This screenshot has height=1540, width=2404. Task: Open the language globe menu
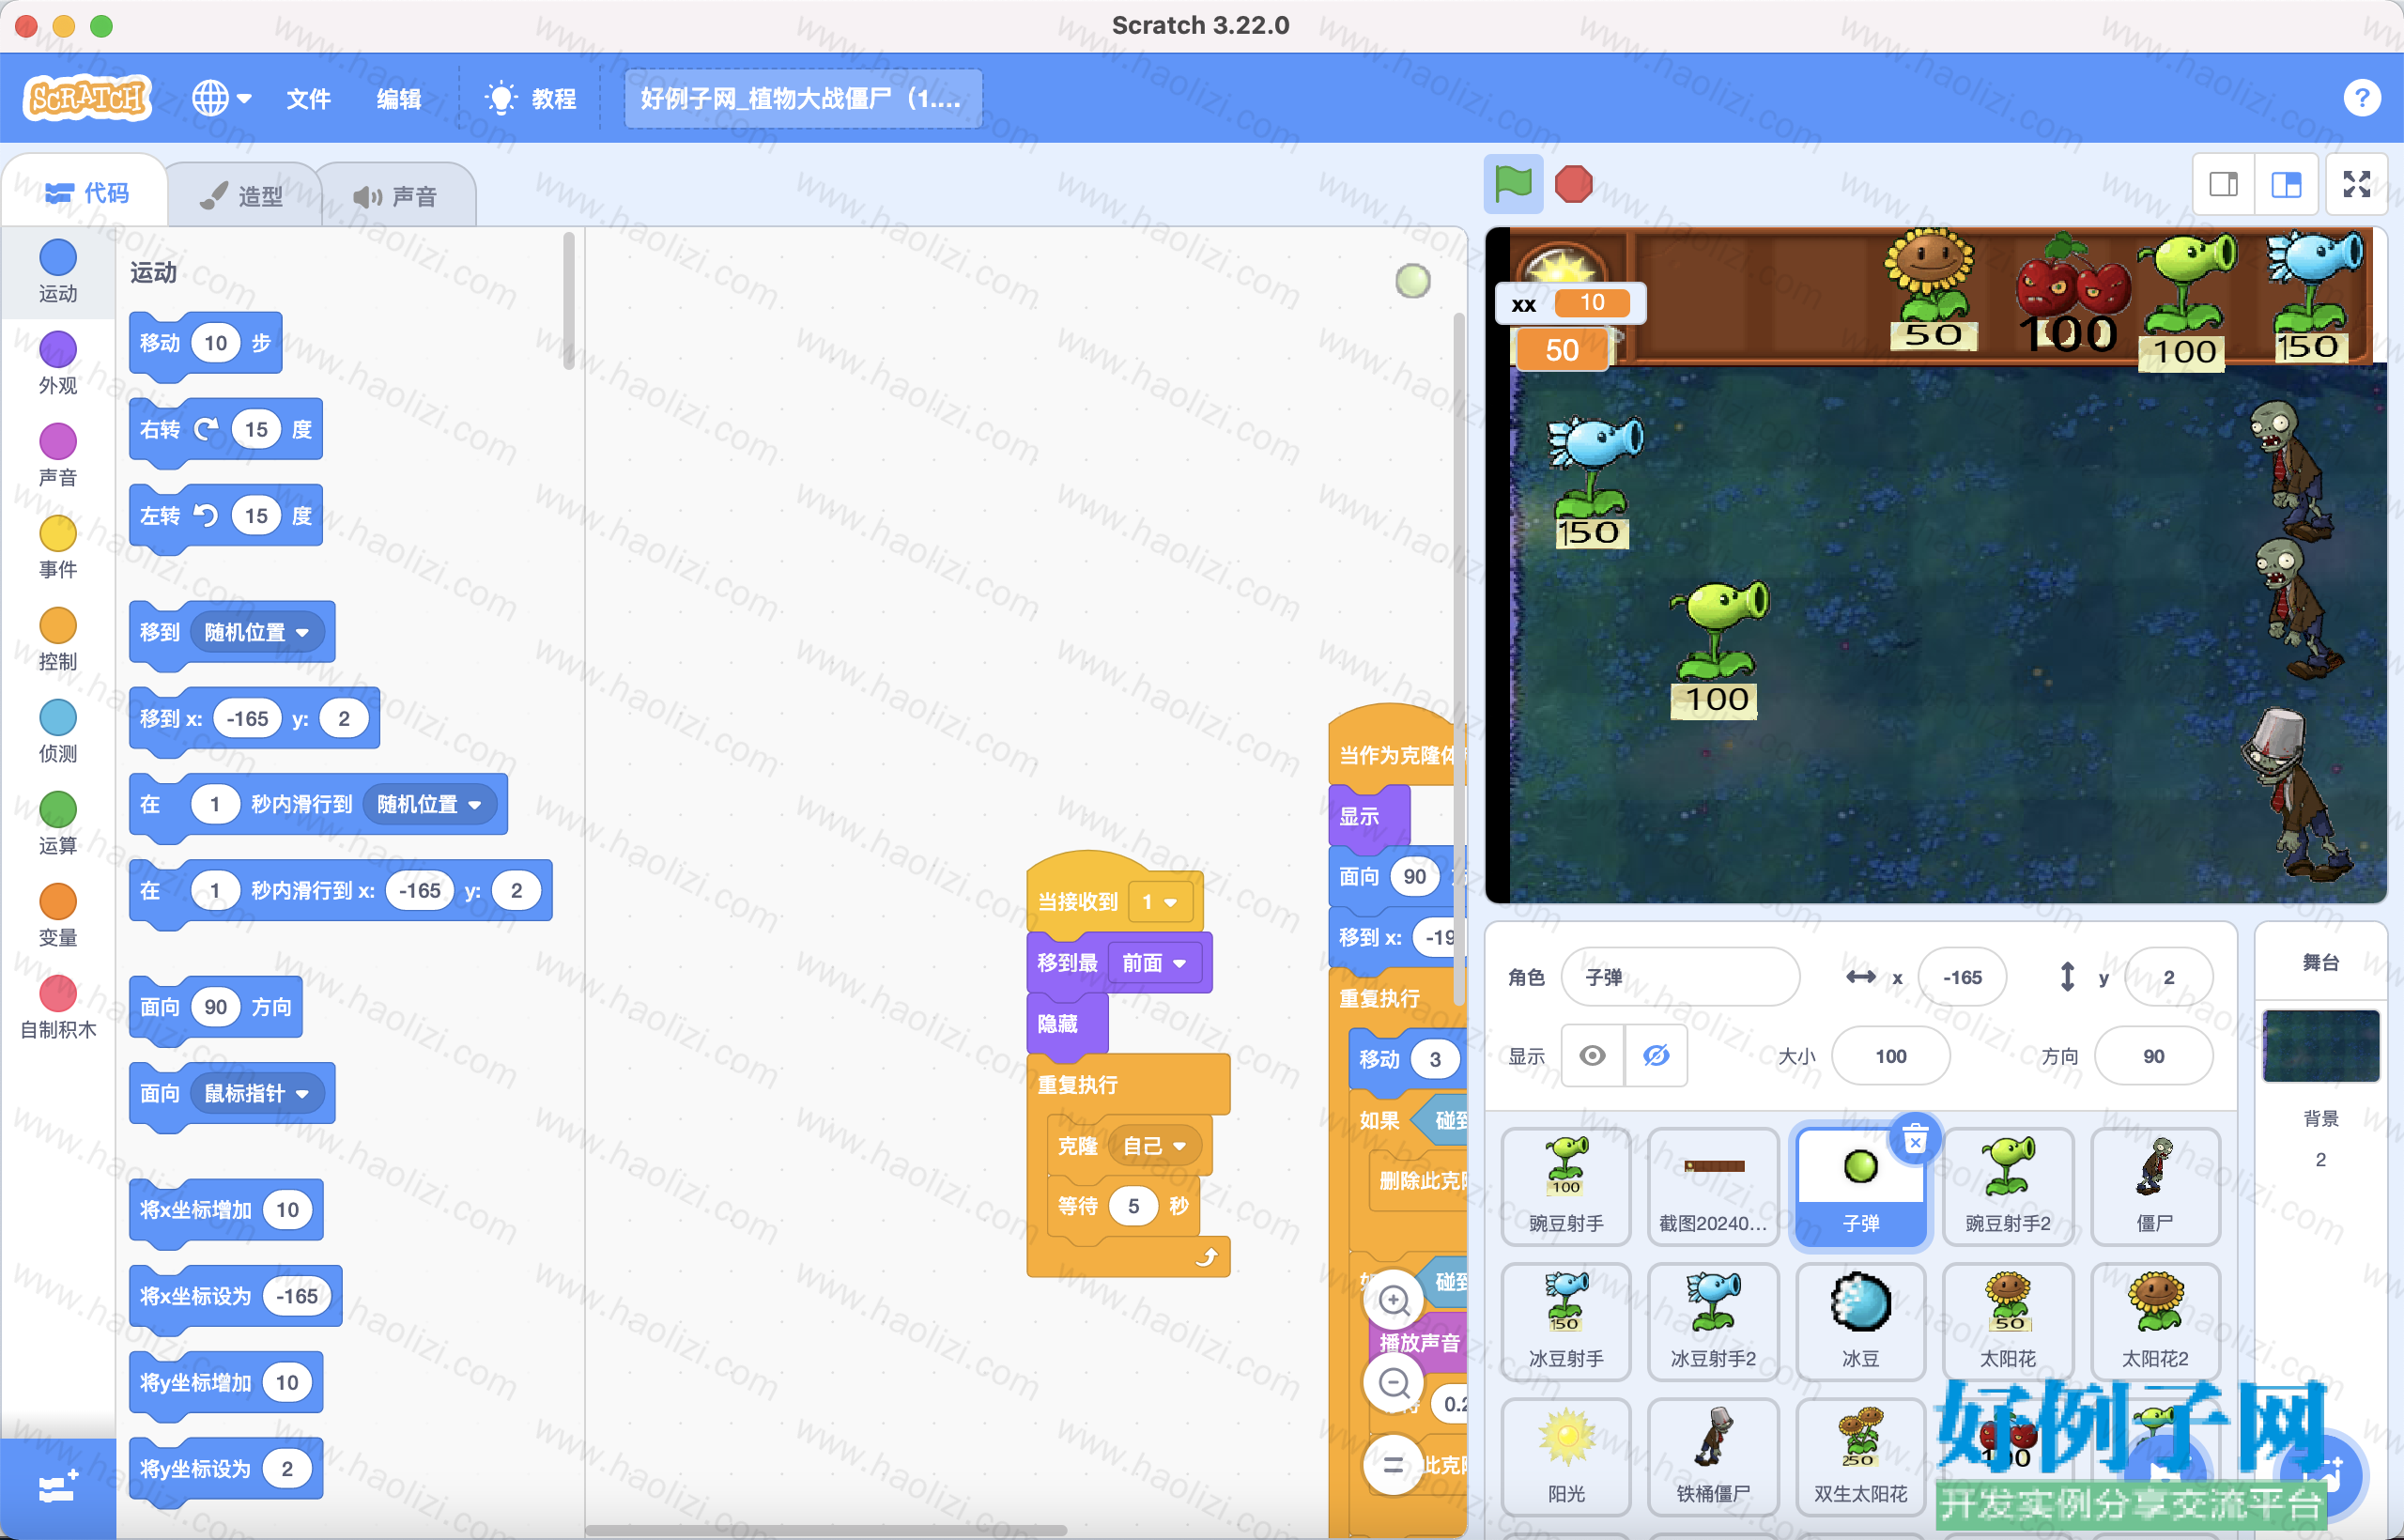coord(221,98)
